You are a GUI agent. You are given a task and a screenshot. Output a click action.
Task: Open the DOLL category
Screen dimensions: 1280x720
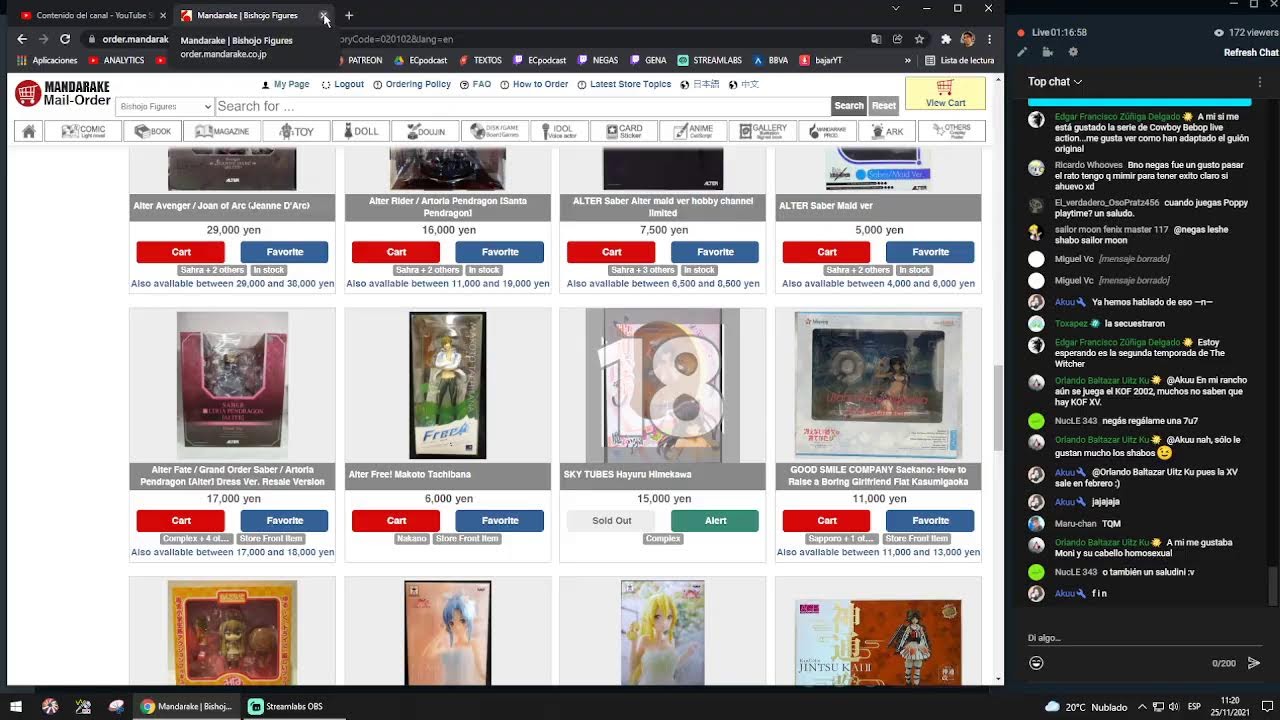[359, 131]
